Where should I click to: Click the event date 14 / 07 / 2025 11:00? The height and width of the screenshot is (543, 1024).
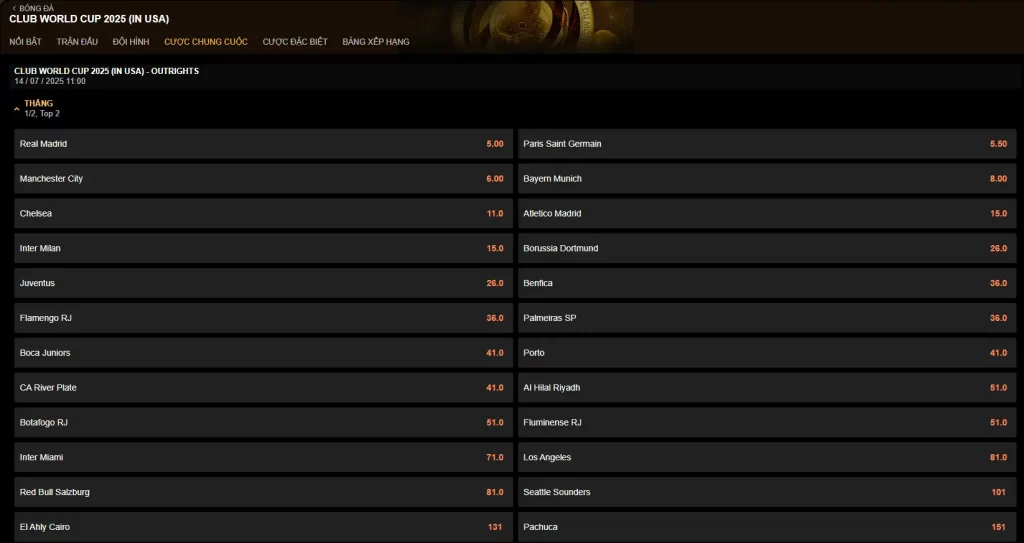click(50, 82)
